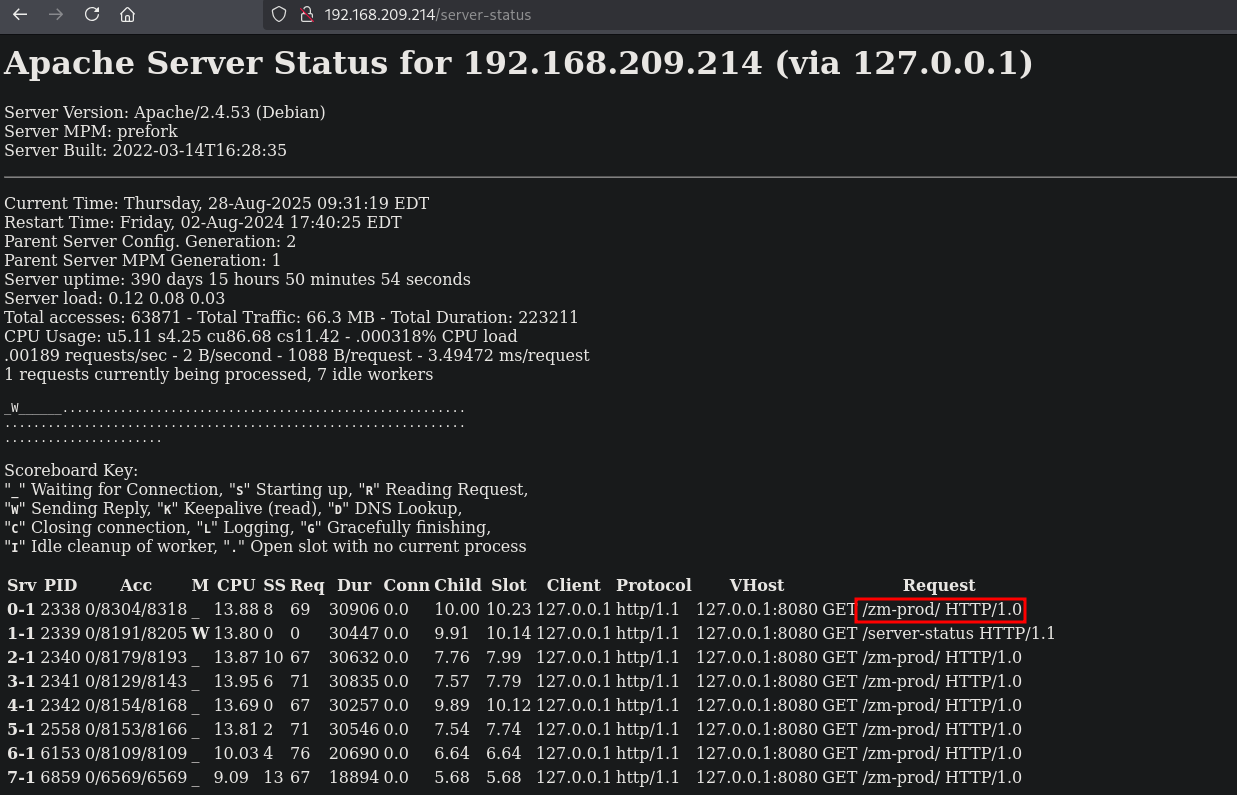The image size is (1237, 795).
Task: Click the Server Version Apache/2.4.53 line
Action: click(x=164, y=112)
